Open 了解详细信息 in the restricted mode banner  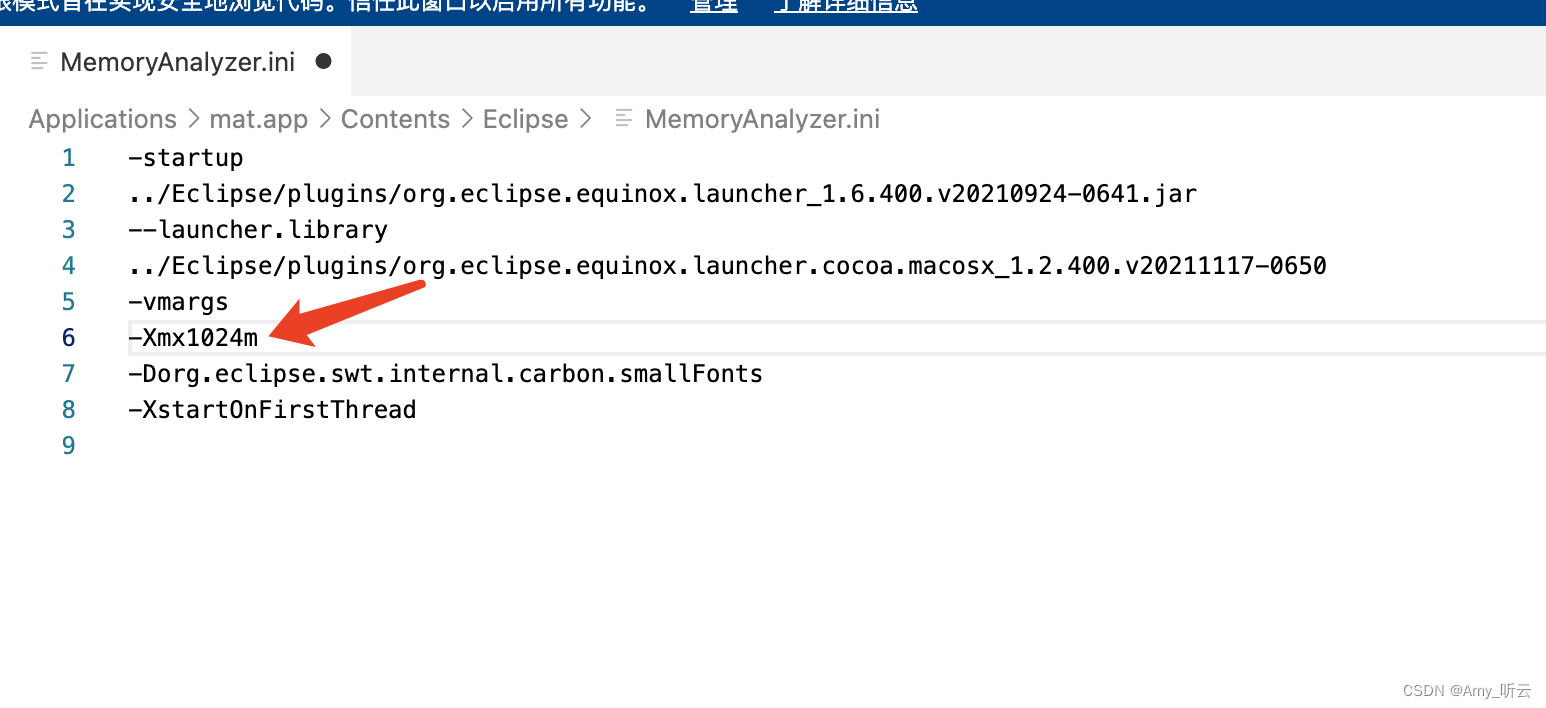845,5
